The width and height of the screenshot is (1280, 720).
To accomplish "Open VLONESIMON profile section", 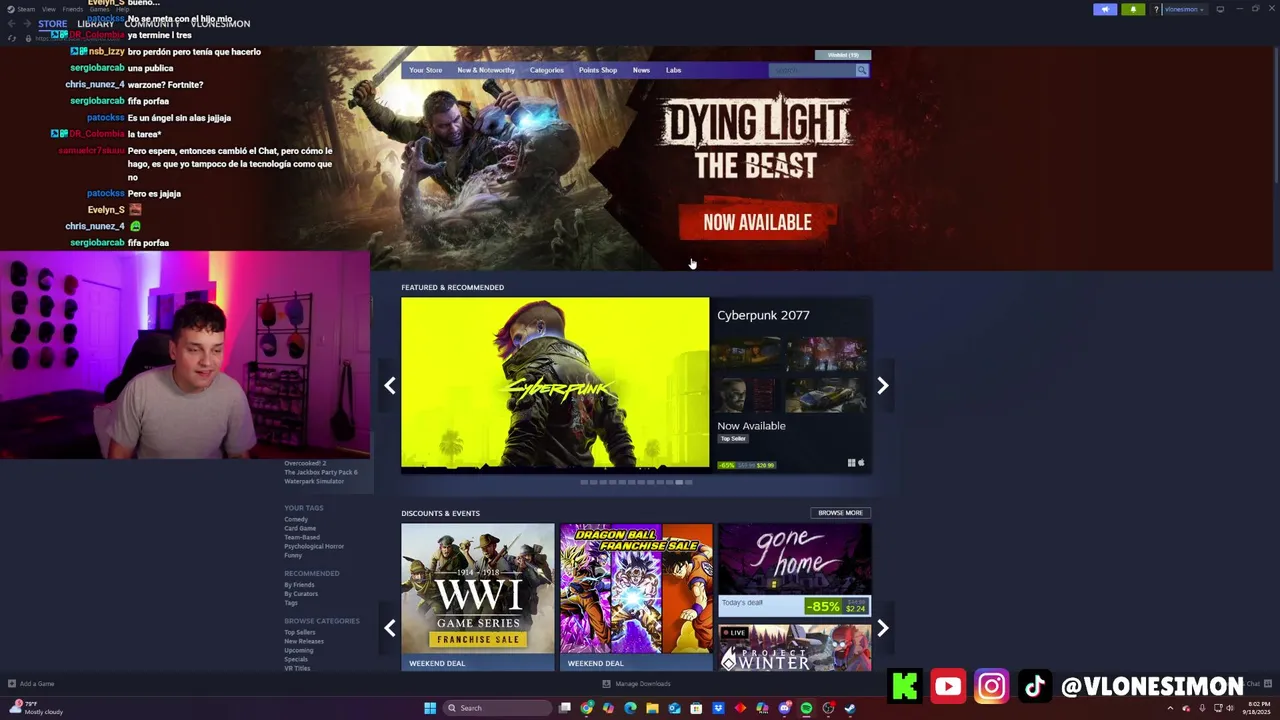I will click(x=220, y=24).
